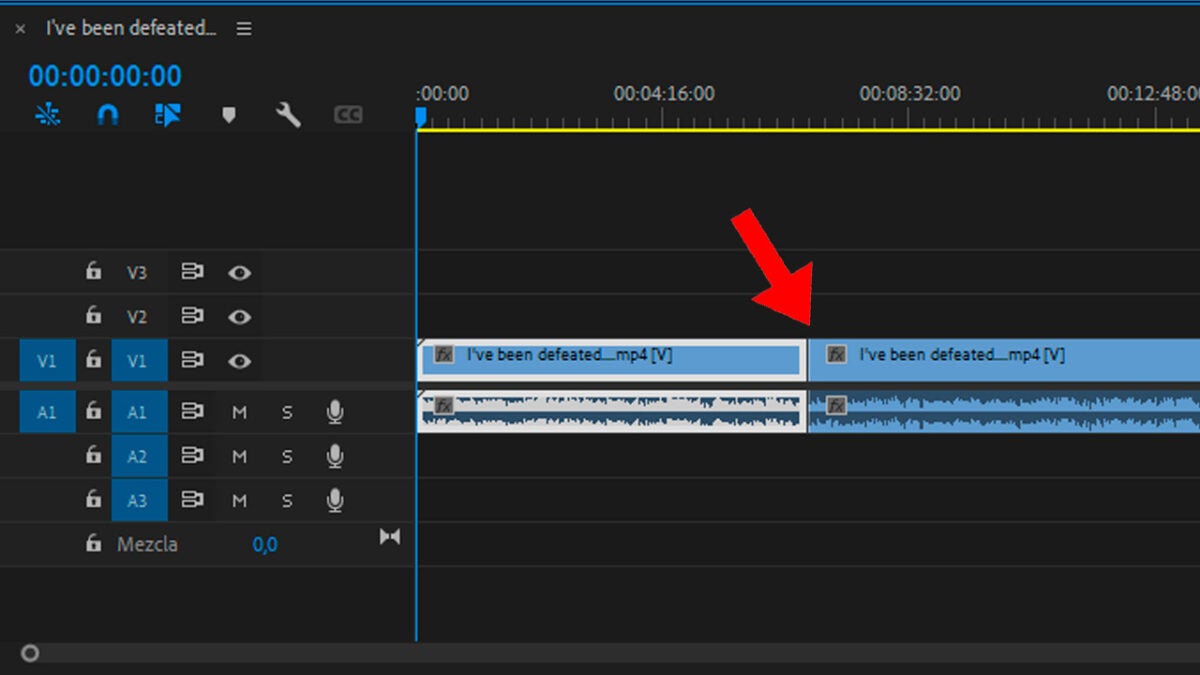This screenshot has width=1200, height=675.
Task: Click the timeline zoom scrollbar handle
Action: click(x=30, y=653)
